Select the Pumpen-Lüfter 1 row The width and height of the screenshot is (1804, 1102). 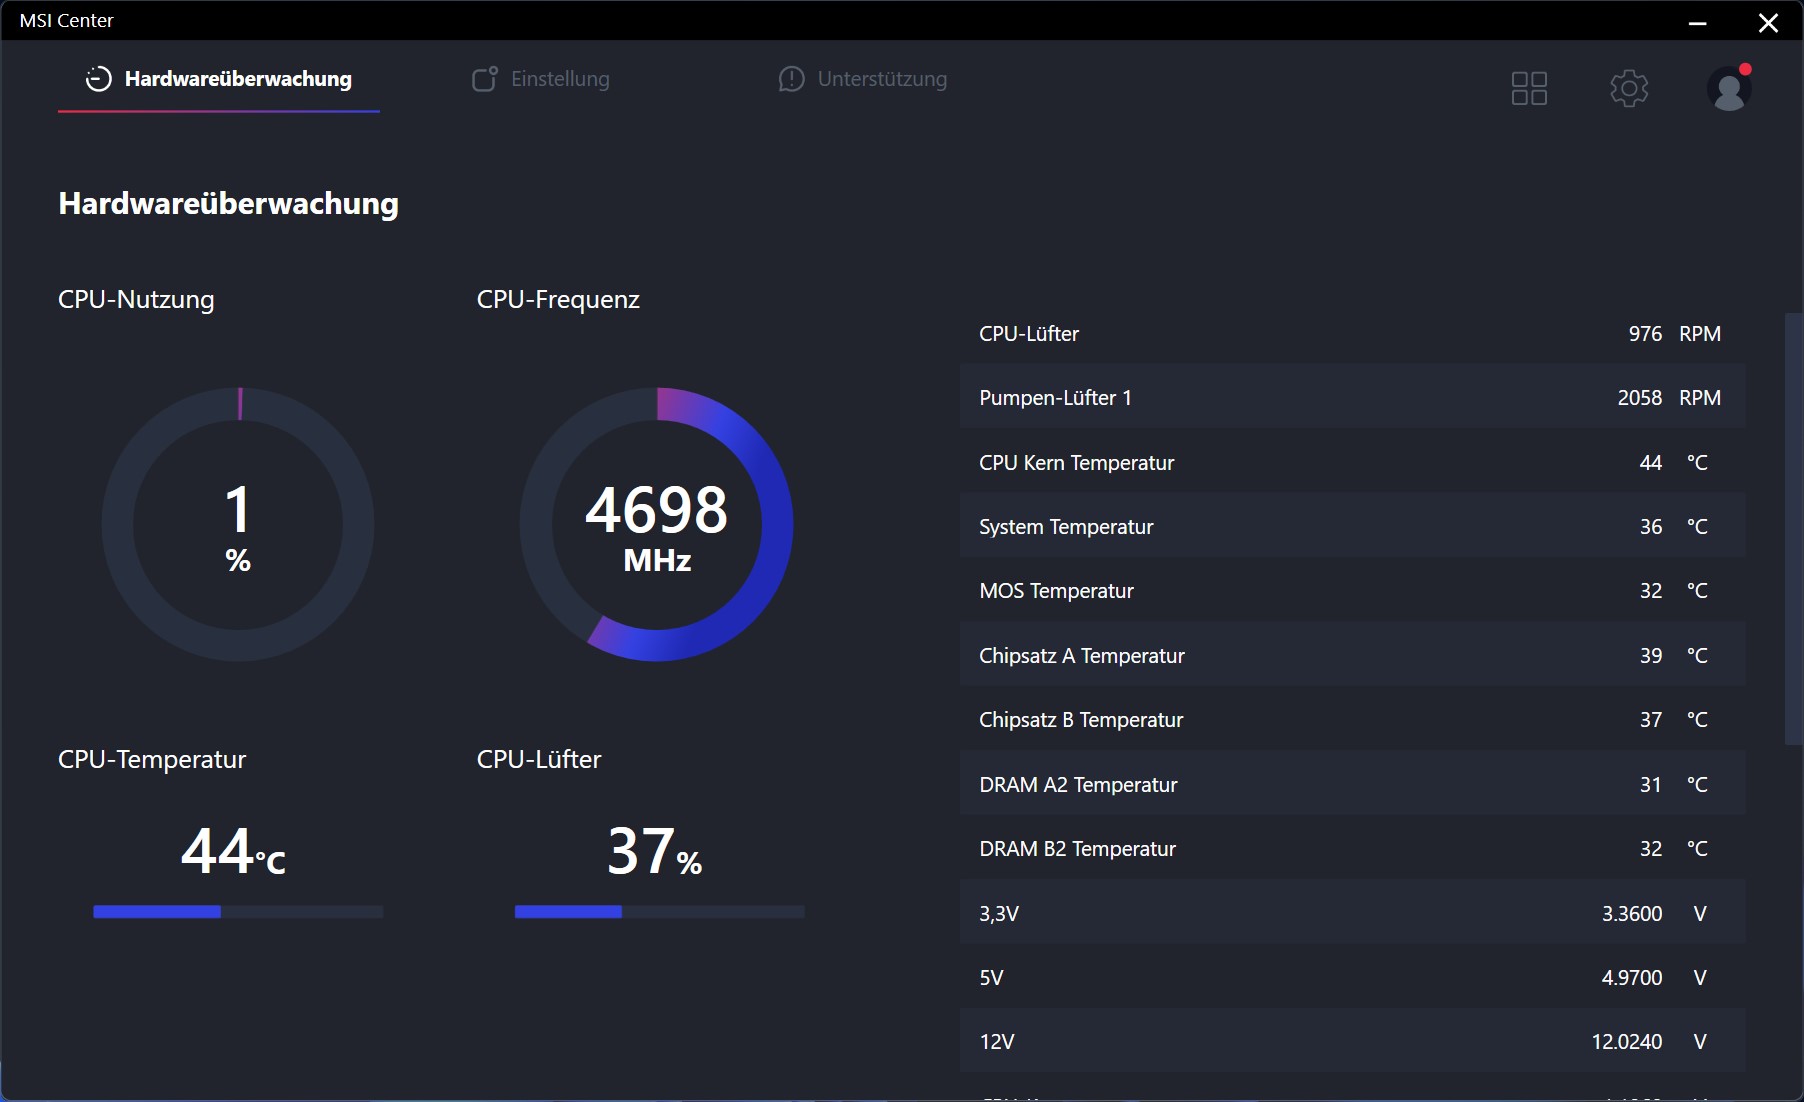click(x=1352, y=398)
